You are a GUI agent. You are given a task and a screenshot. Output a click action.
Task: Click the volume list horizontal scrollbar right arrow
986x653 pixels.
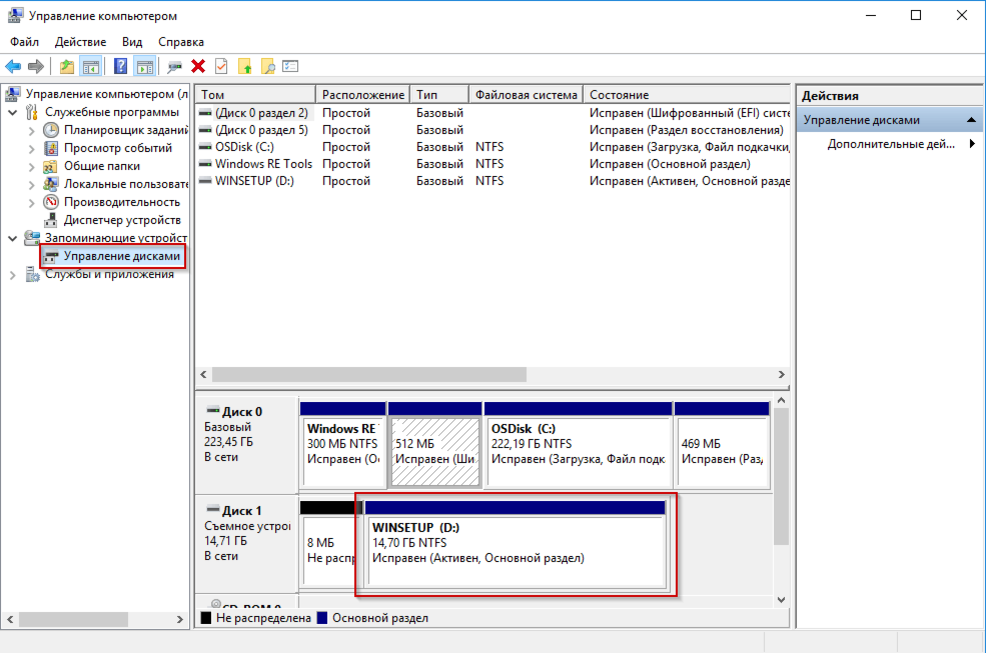click(x=782, y=374)
